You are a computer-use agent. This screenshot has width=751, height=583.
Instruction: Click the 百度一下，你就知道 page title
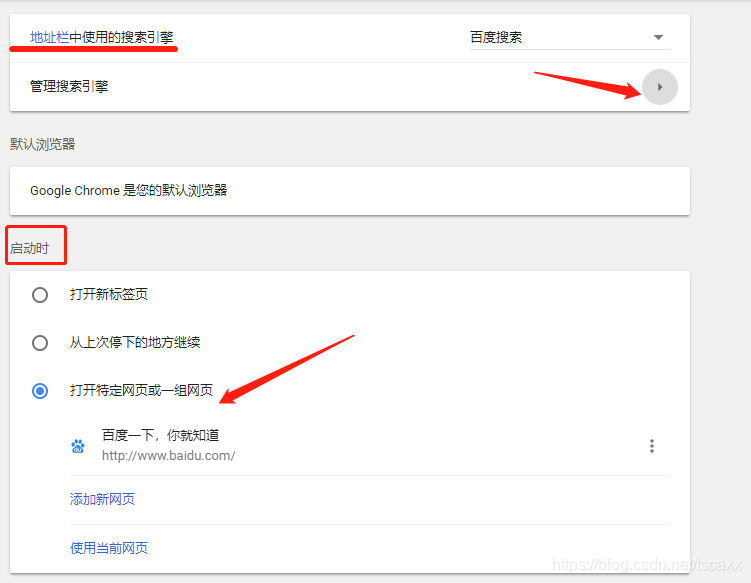click(160, 435)
